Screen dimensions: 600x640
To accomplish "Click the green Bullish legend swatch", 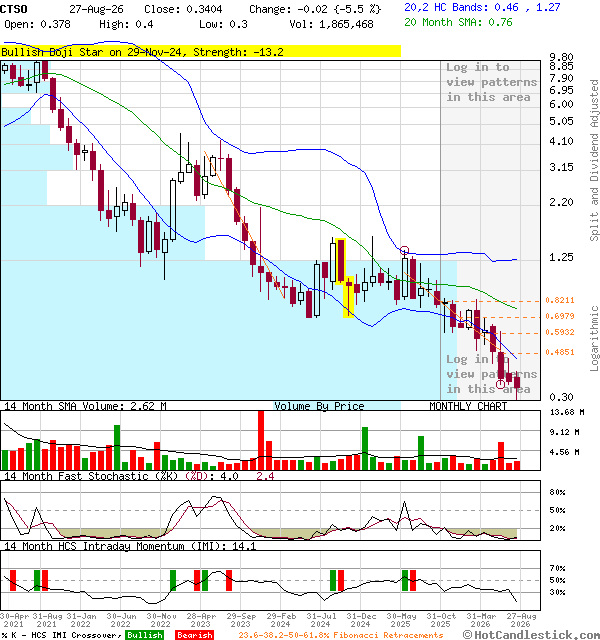I will pyautogui.click(x=145, y=635).
